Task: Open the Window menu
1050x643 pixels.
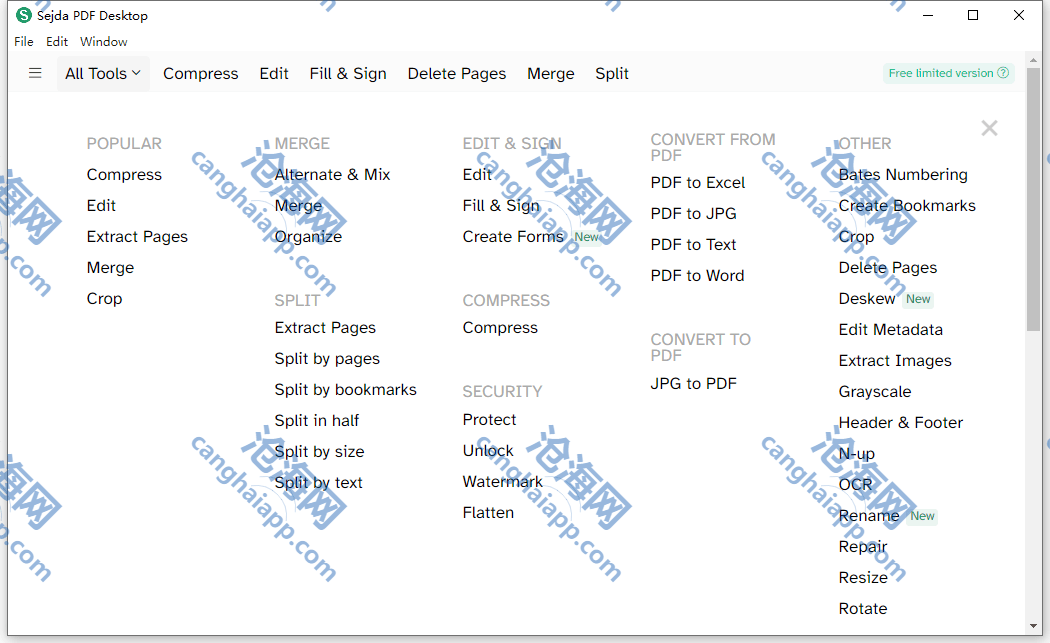Action: [x=104, y=42]
